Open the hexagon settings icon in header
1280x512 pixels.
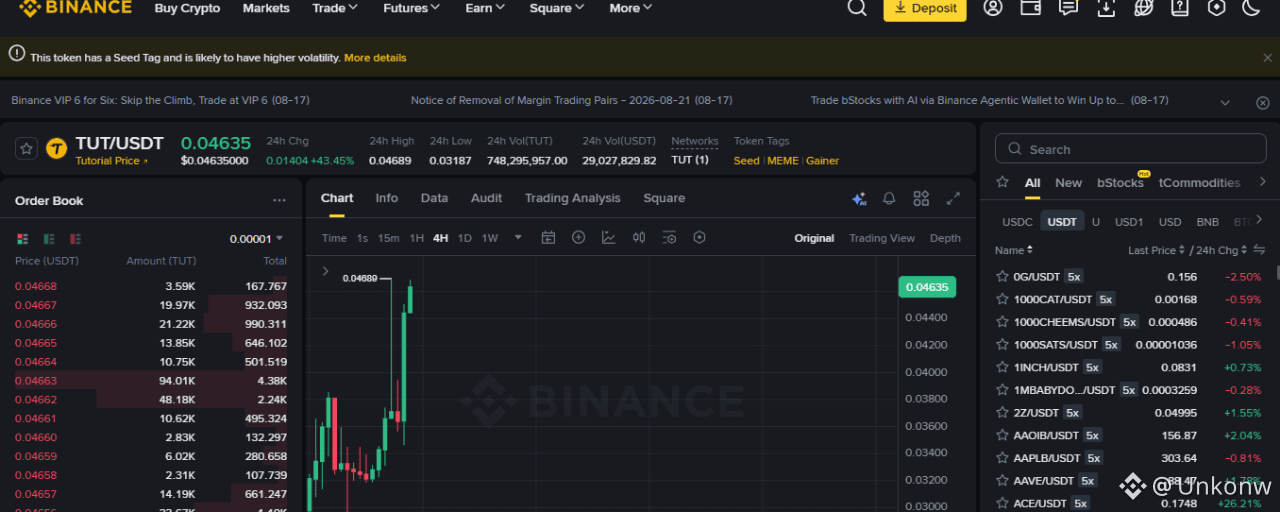pos(1216,8)
